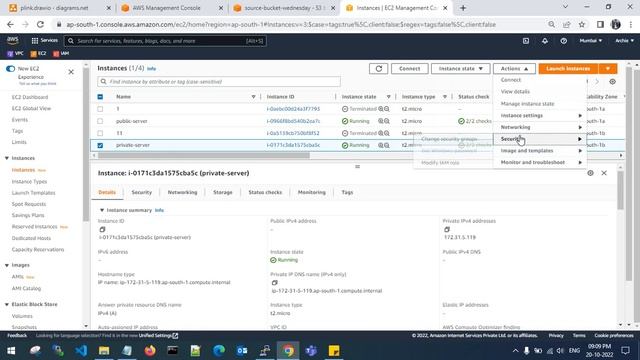Click the IAM shortcut in favorites bar
Image resolution: width=640 pixels, height=360 pixels.
click(x=61, y=53)
